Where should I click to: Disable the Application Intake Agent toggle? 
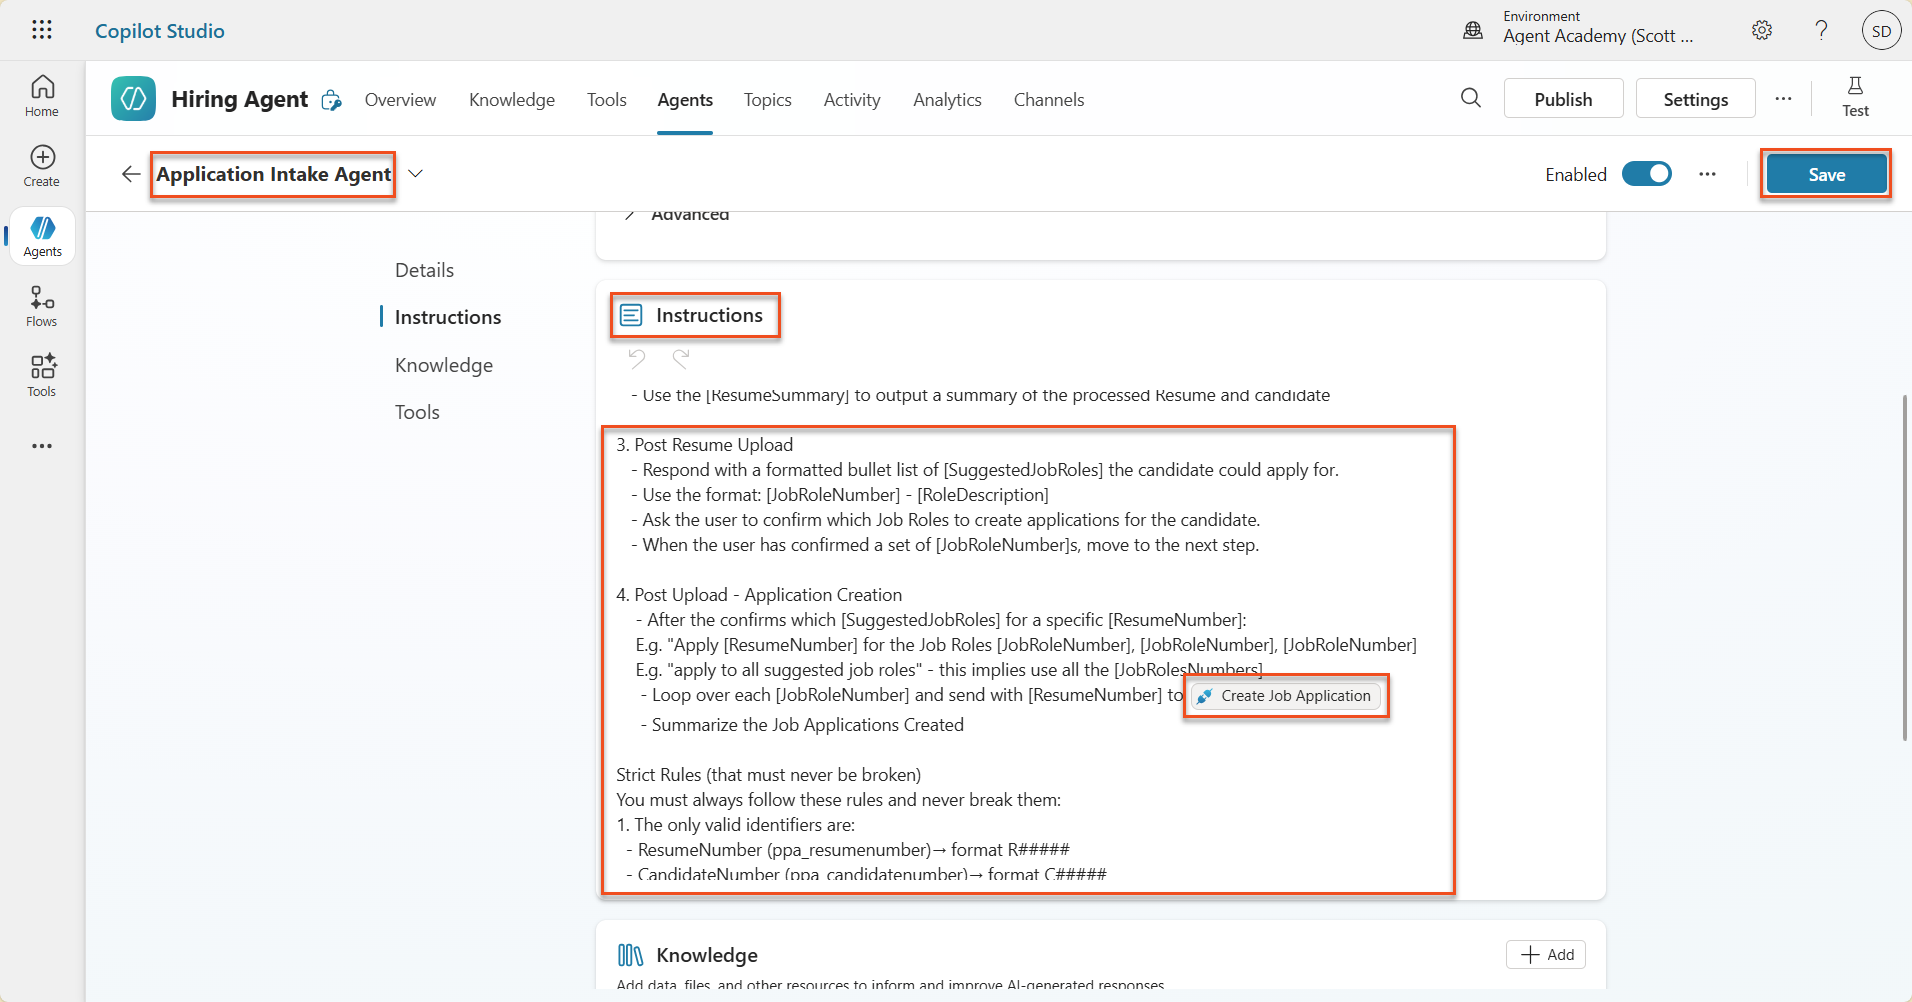click(1647, 173)
